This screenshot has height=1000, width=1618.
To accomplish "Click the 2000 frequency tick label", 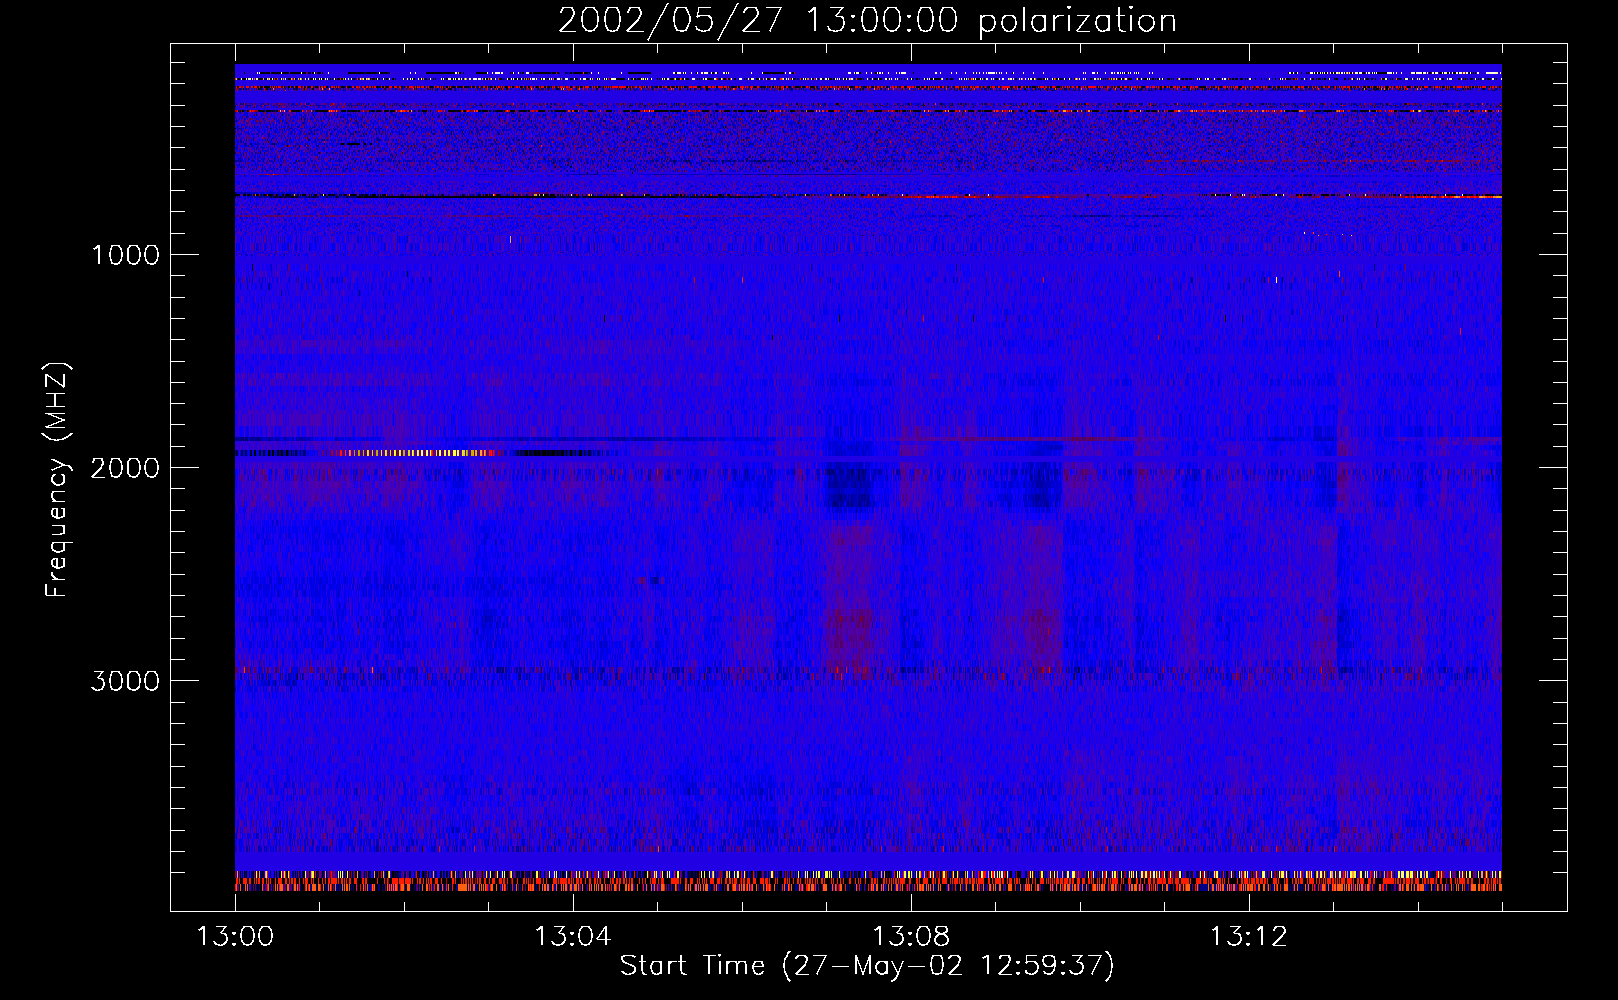I will [126, 468].
